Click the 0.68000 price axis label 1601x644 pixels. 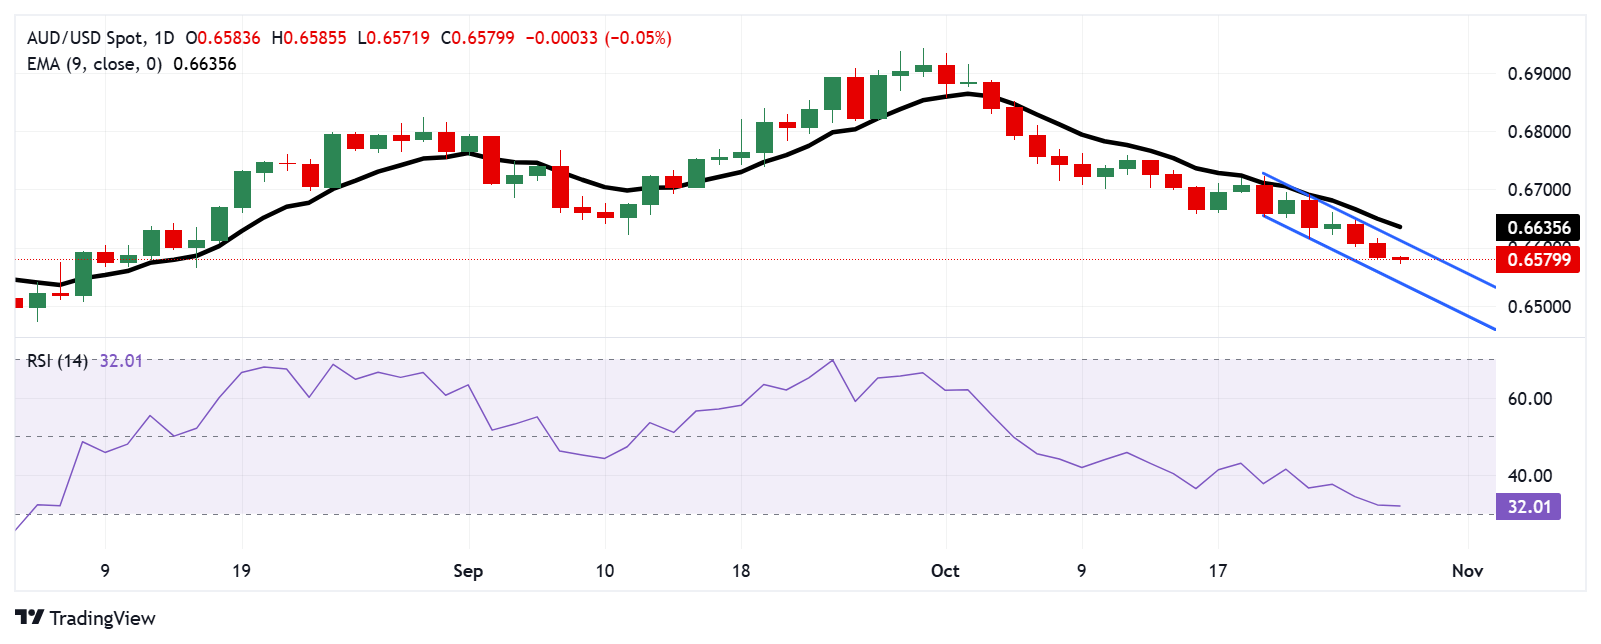pyautogui.click(x=1538, y=132)
